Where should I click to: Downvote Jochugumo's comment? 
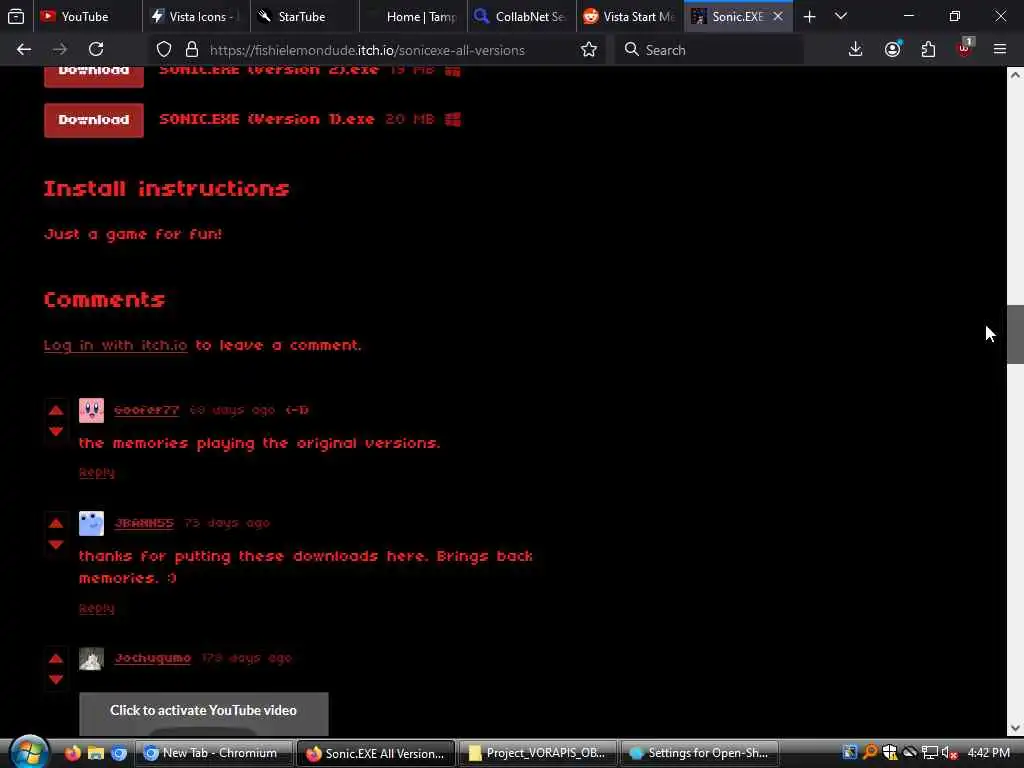[x=56, y=680]
